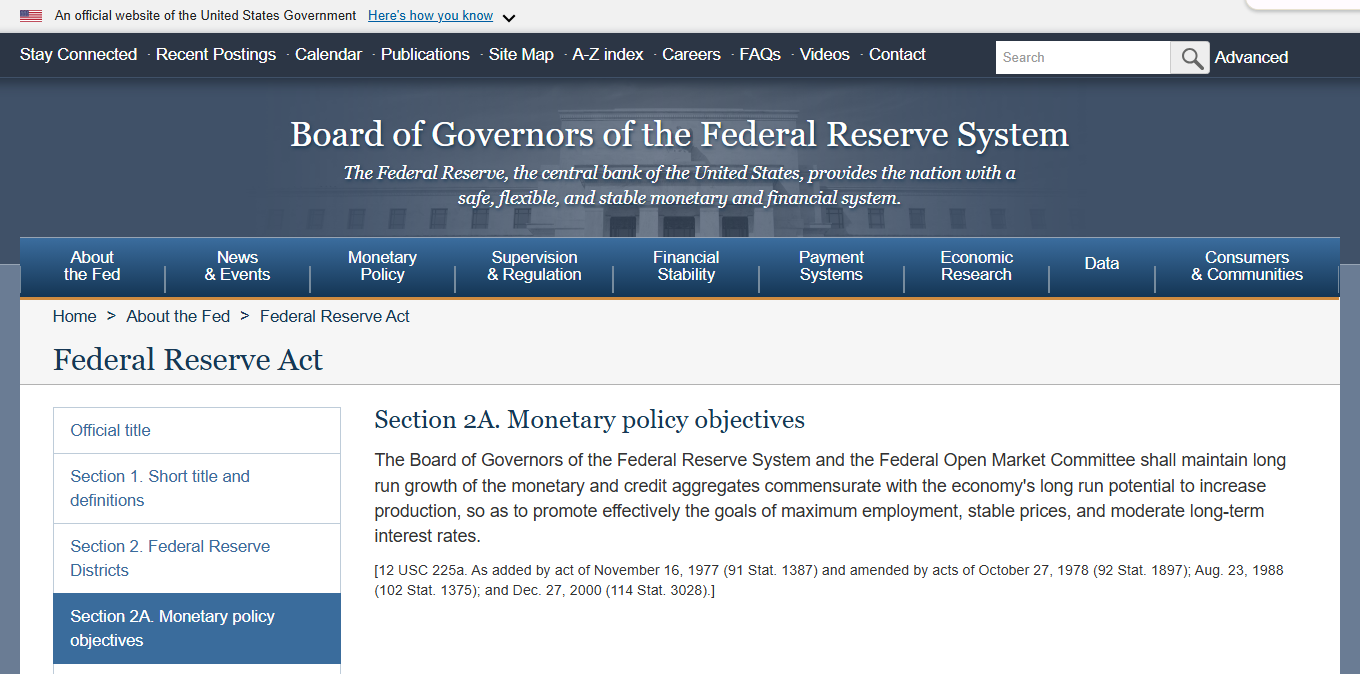1360x674 pixels.
Task: Click the 'An official website' banner text
Action: [x=205, y=15]
